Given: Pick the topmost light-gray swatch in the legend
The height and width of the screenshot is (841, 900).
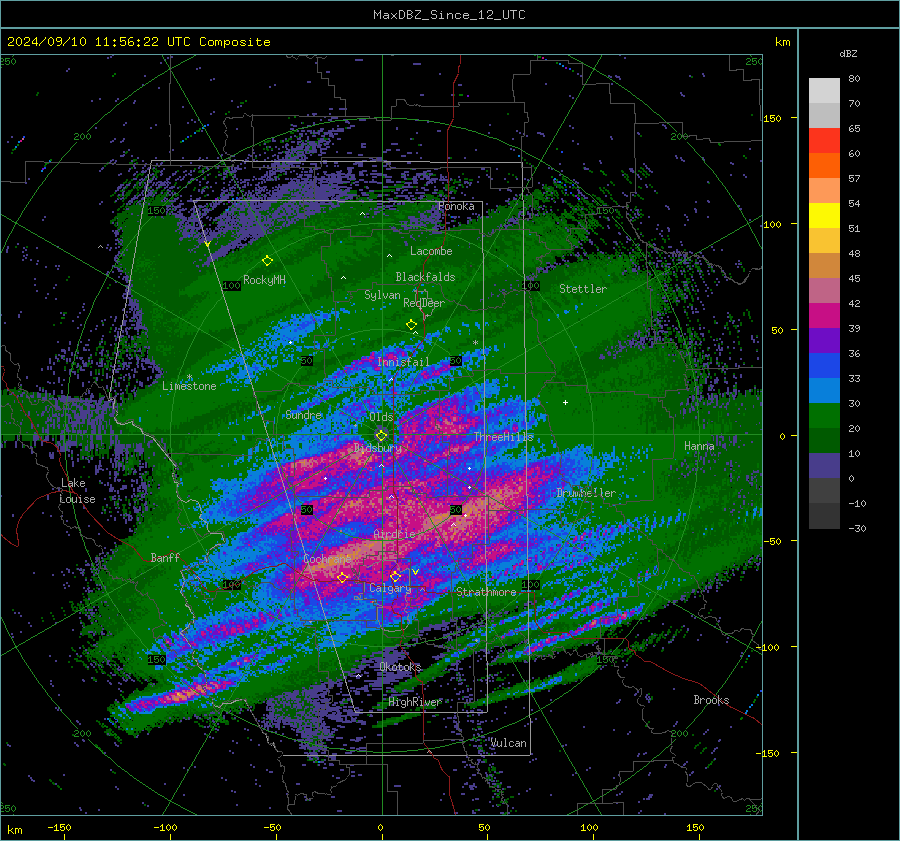Looking at the screenshot, I should pos(824,91).
